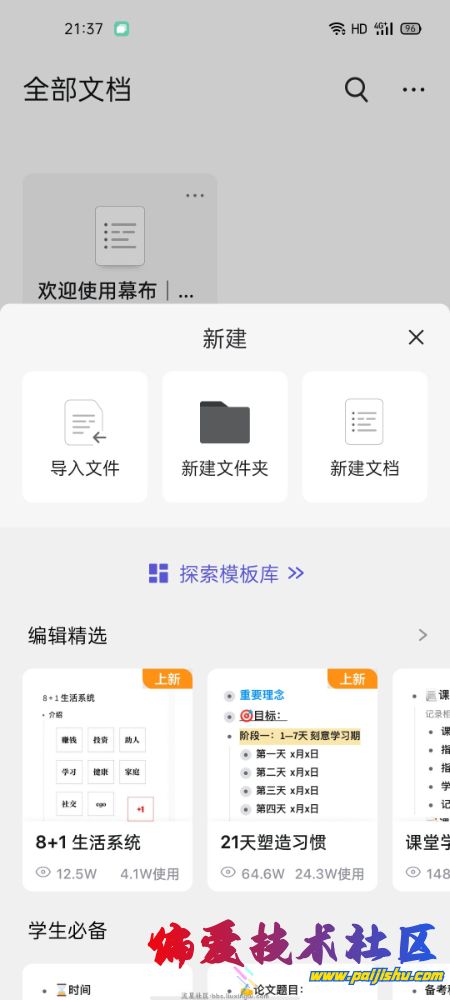Tap the 24.3W使用 usage text
Viewport: 450px width, 1000px height.
(330, 873)
